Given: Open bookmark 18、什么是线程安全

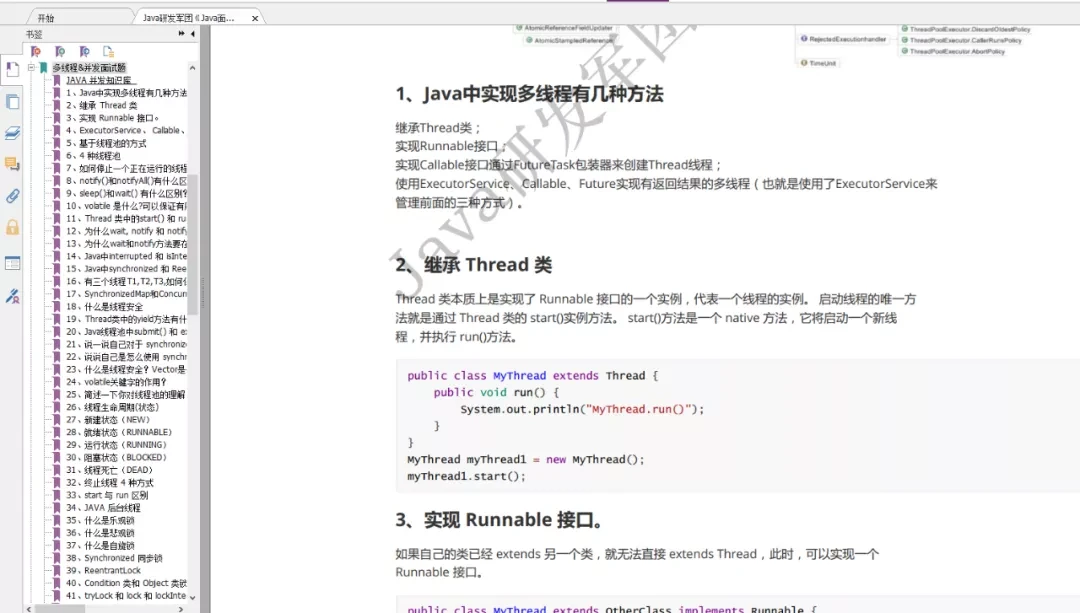Looking at the screenshot, I should (x=105, y=306).
